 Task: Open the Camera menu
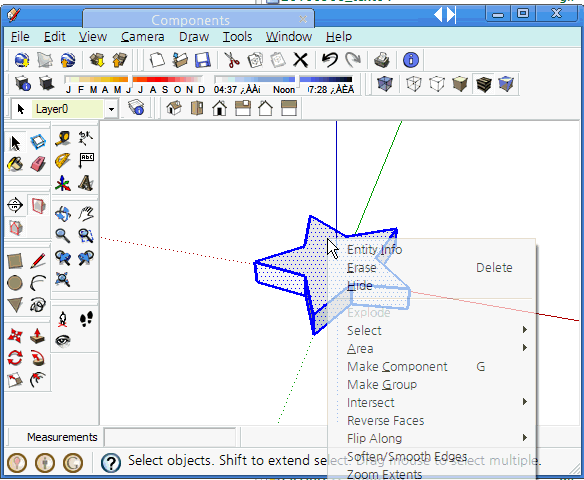[142, 37]
